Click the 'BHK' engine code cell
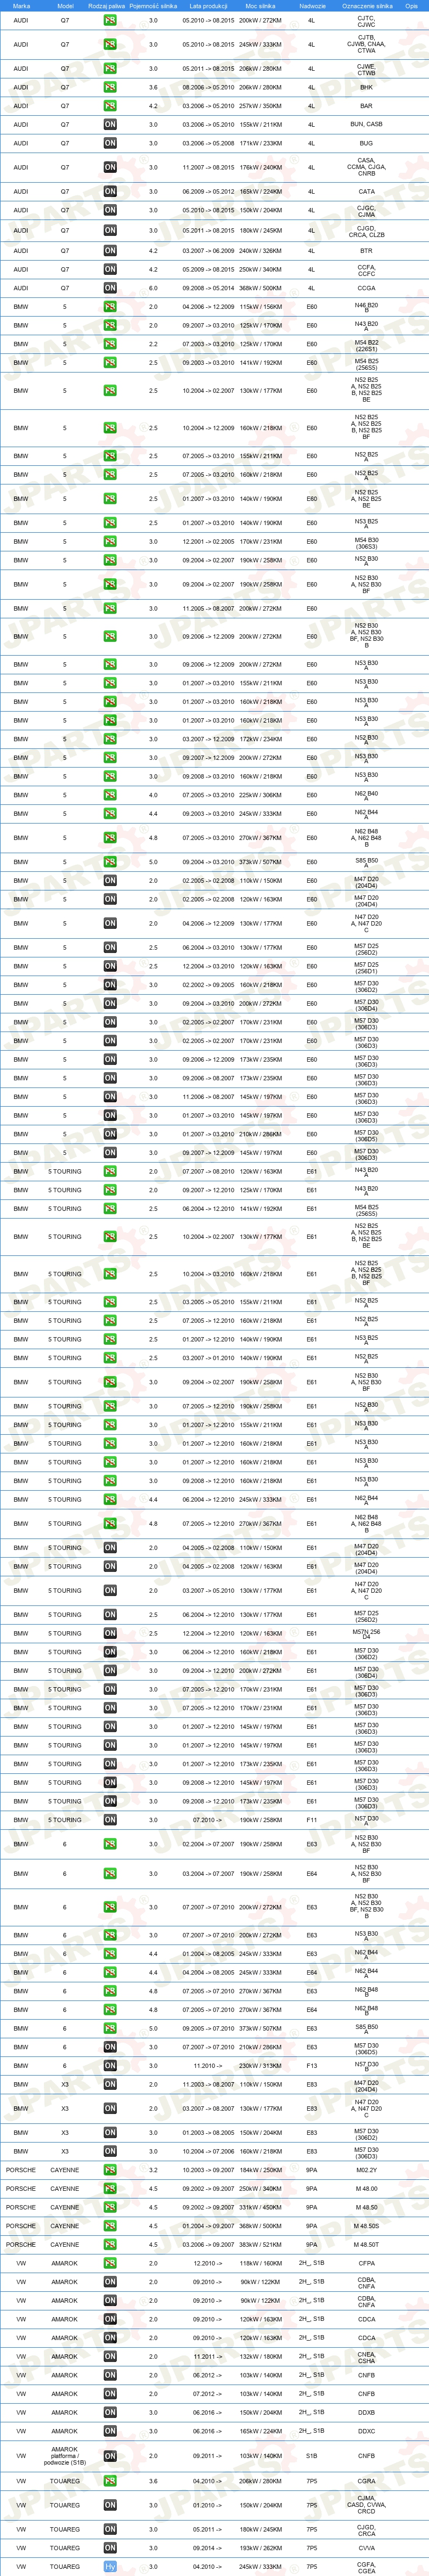 click(x=366, y=87)
